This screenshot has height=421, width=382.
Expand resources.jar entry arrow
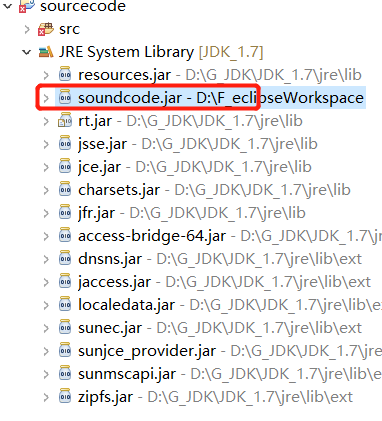click(x=46, y=75)
